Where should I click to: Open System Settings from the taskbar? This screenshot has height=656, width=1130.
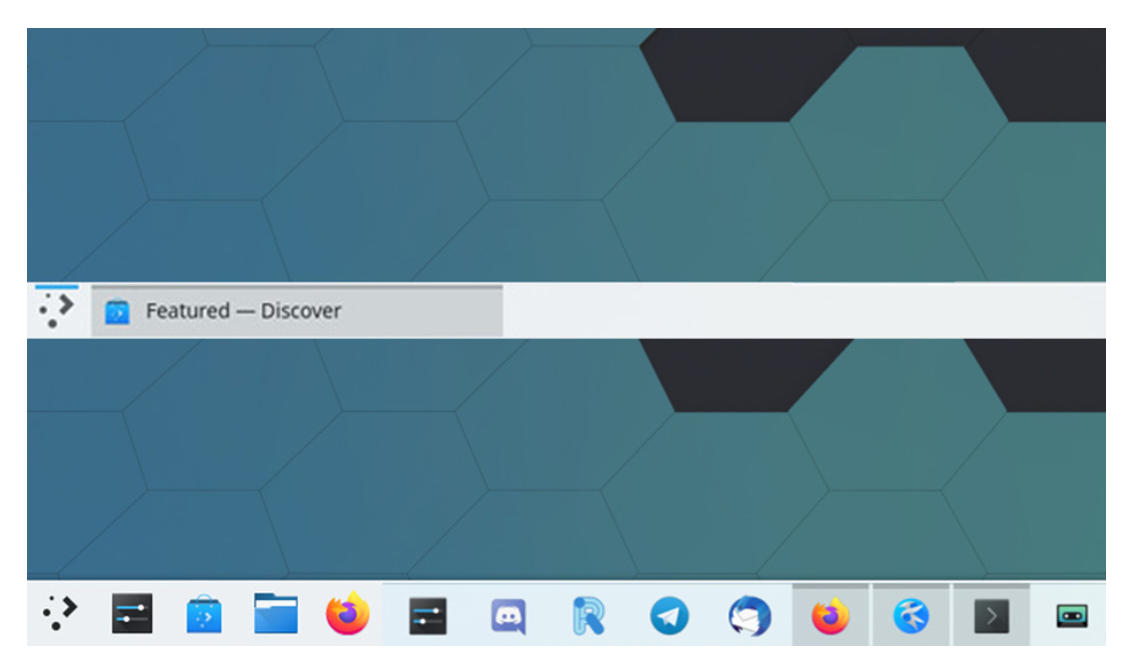click(133, 615)
